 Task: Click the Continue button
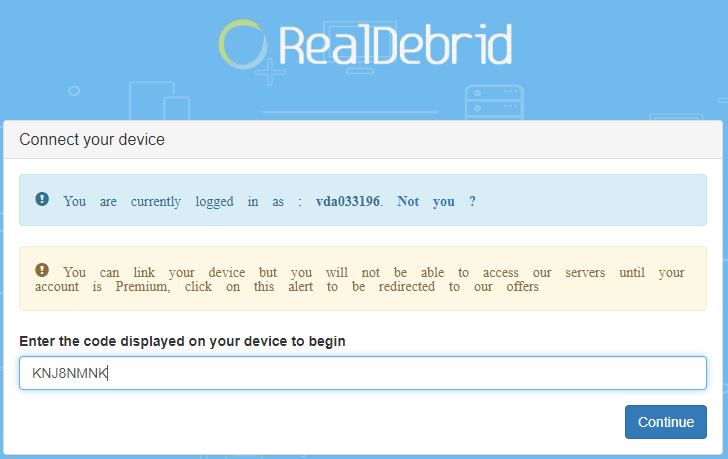point(665,422)
